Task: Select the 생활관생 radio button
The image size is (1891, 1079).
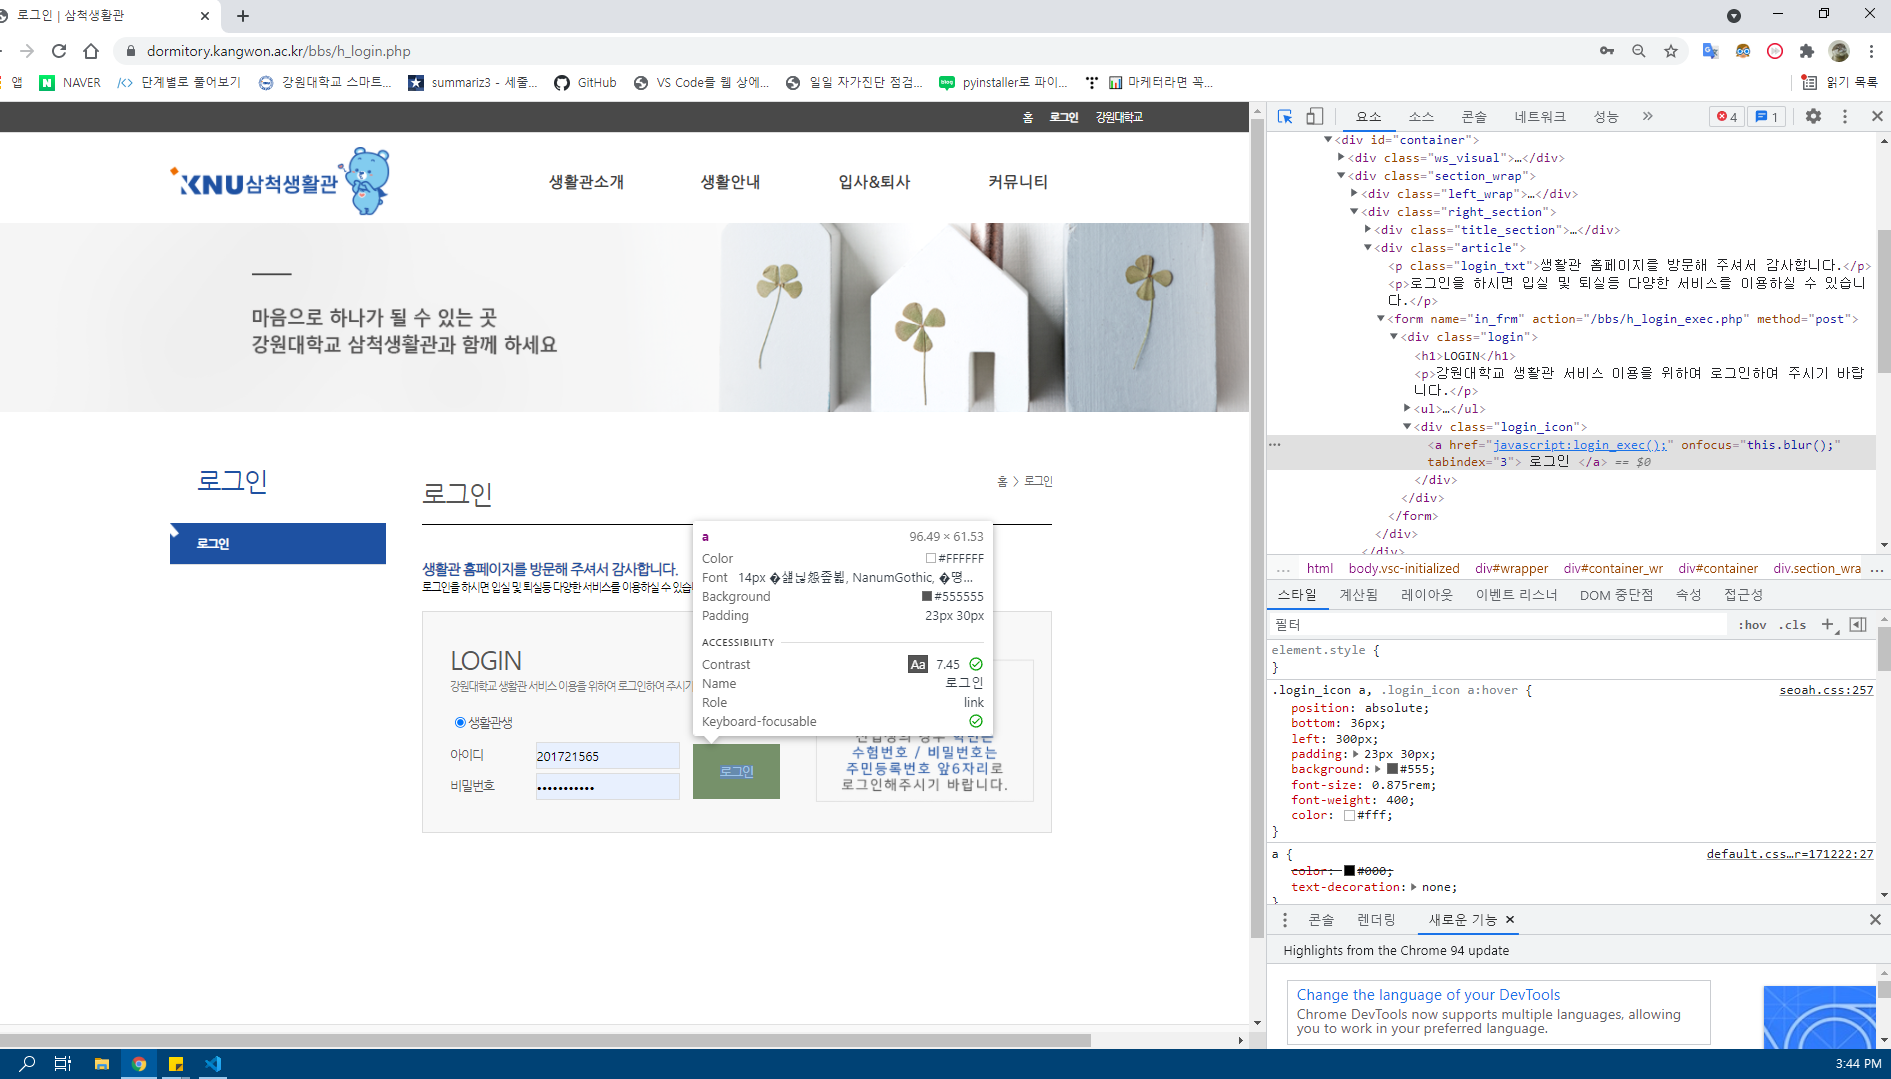Action: [x=460, y=722]
